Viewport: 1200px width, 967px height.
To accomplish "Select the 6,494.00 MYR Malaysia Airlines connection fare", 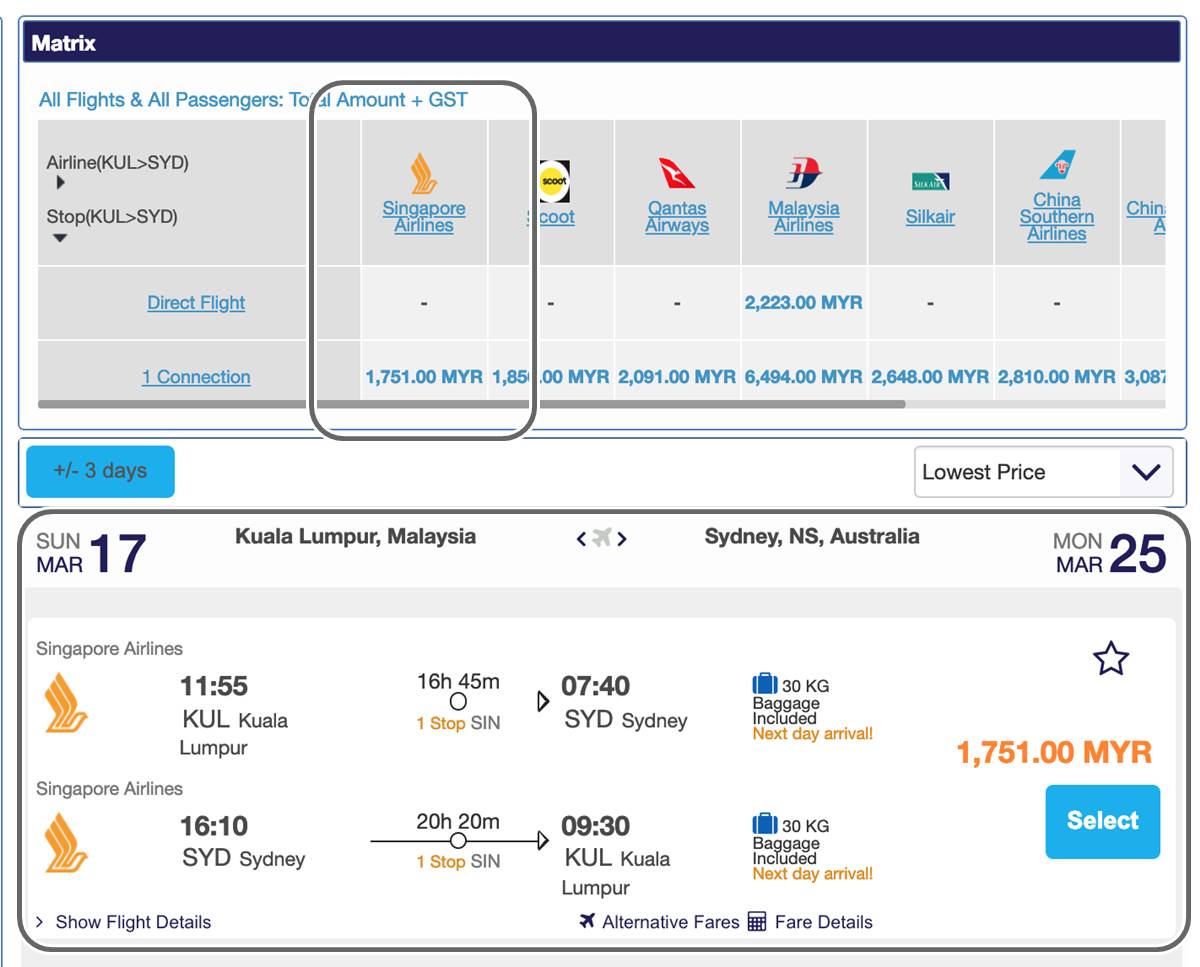I will (804, 377).
